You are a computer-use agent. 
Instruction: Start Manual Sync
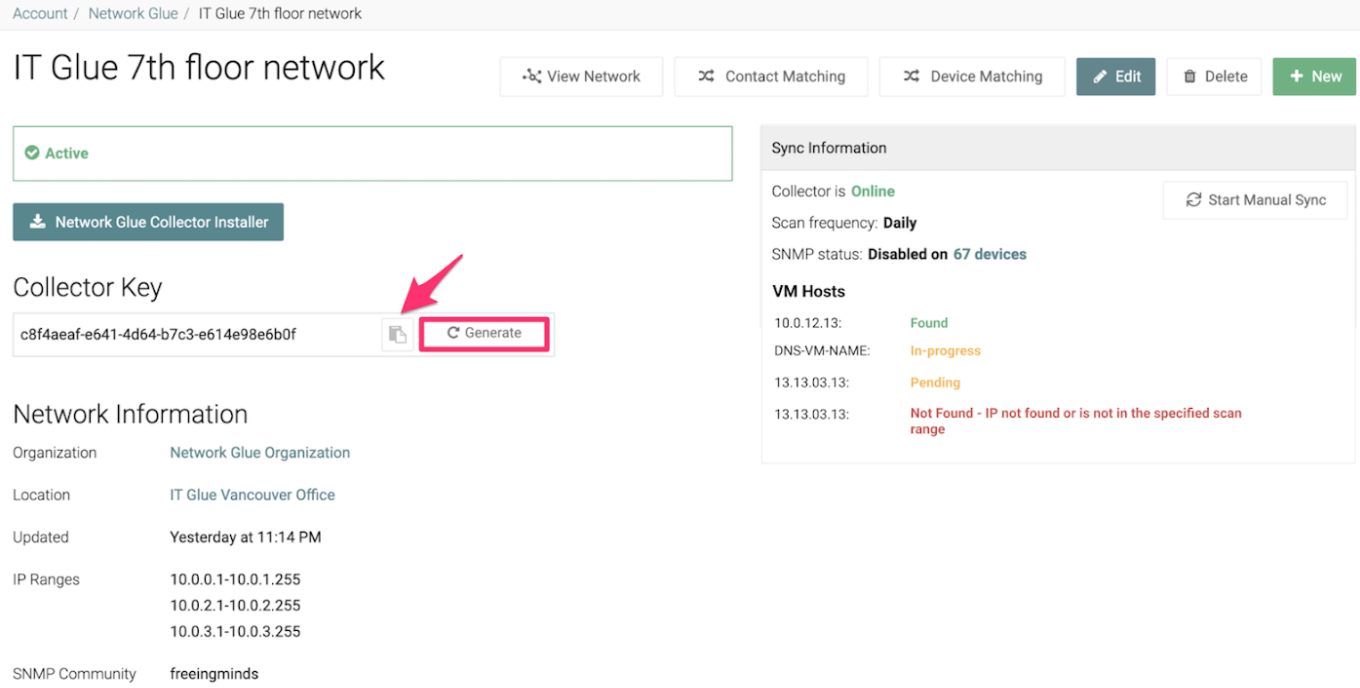tap(1255, 200)
